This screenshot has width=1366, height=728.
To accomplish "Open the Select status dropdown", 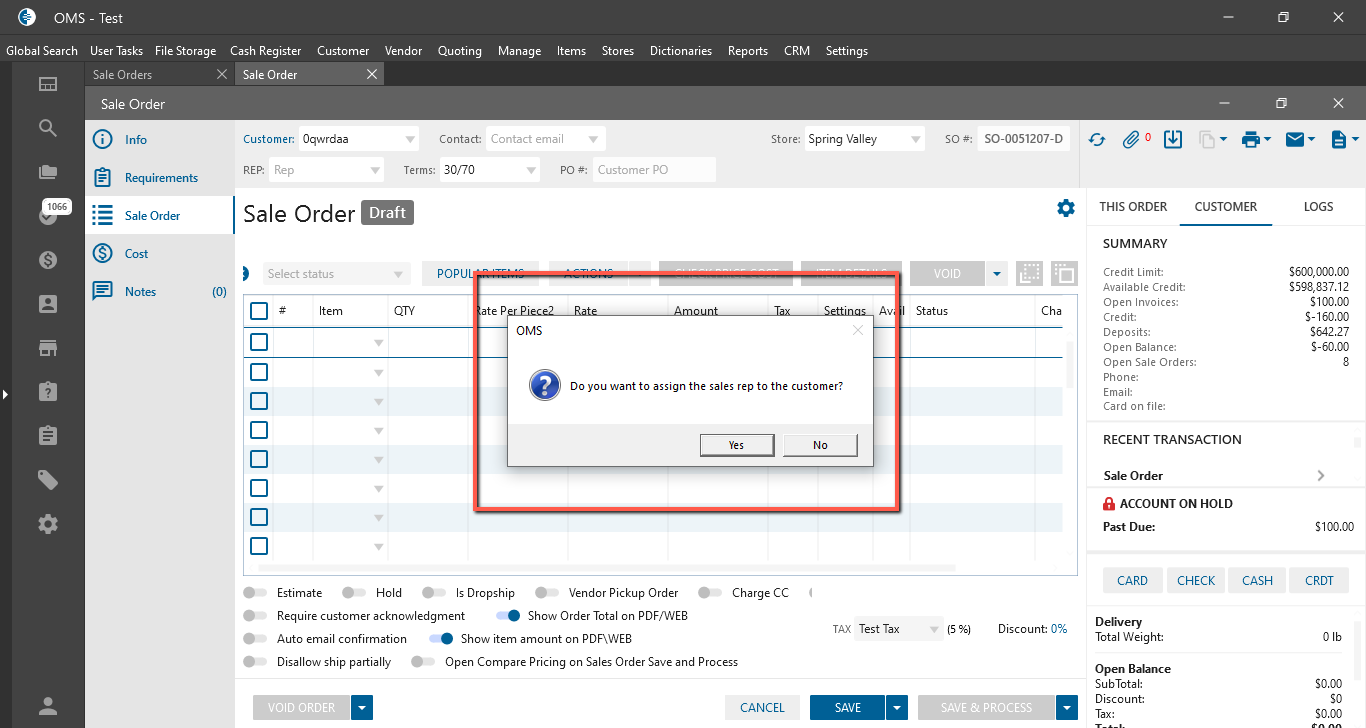I will pos(337,274).
